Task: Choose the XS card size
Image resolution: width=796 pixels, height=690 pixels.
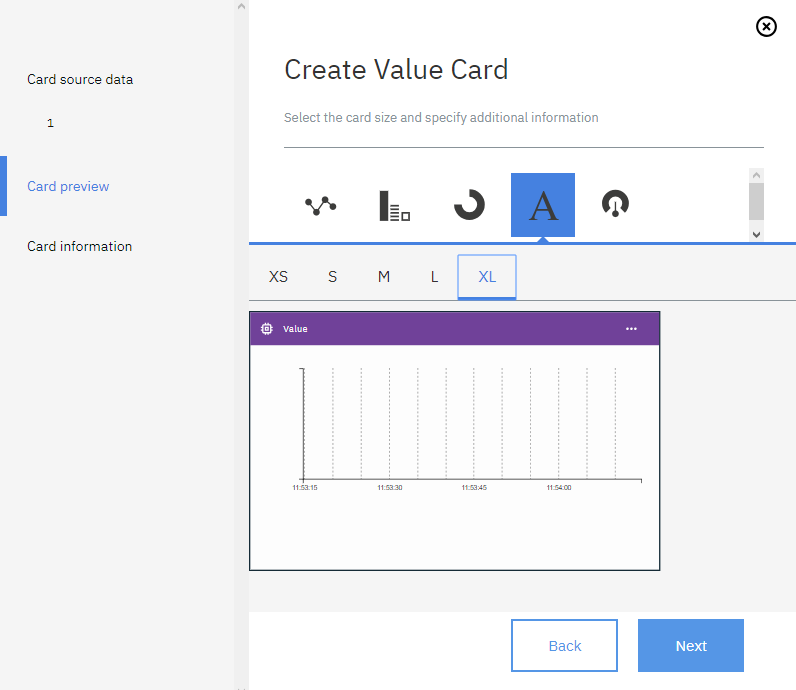Action: [278, 277]
